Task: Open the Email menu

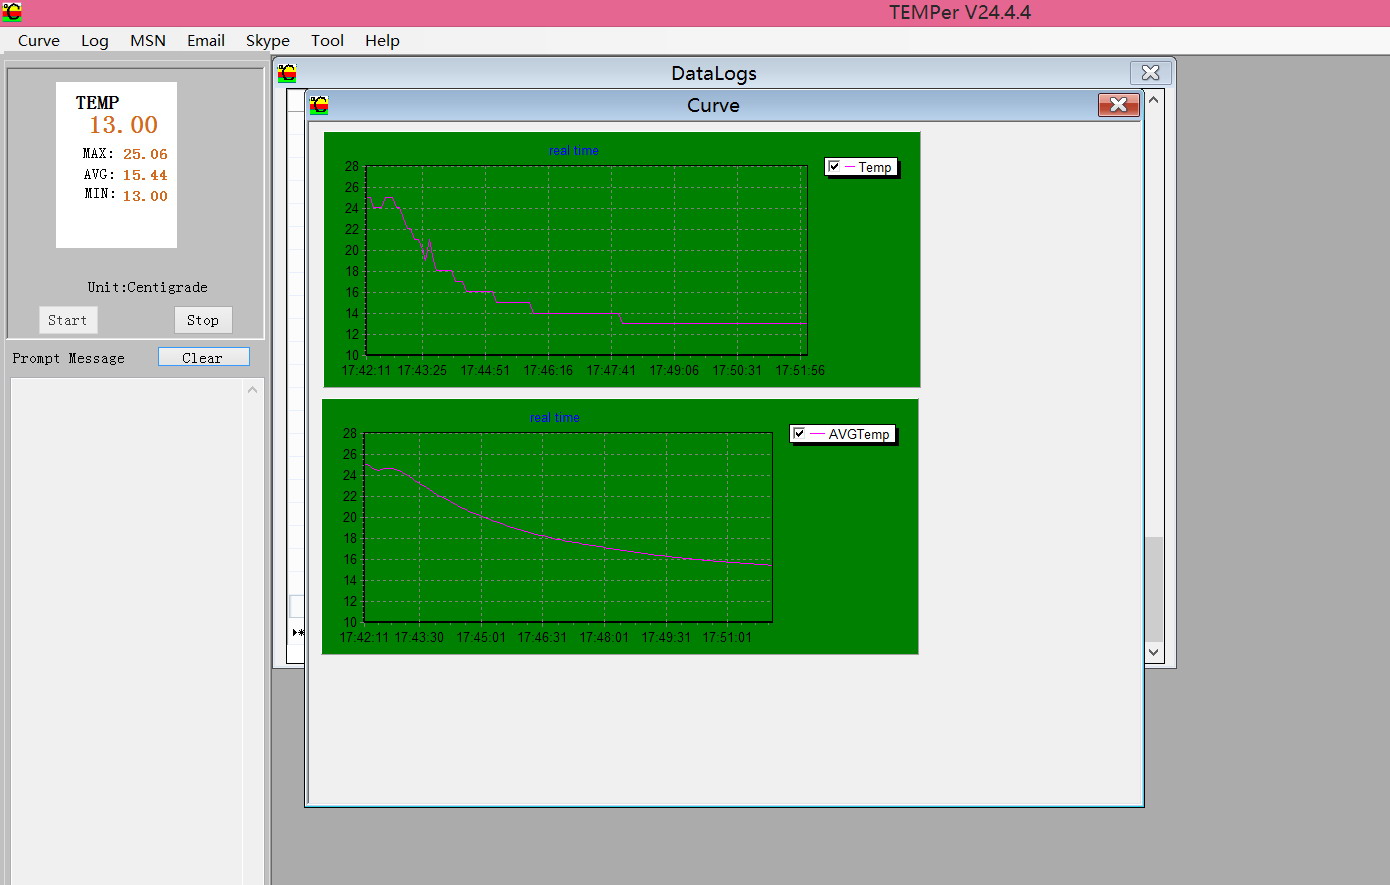Action: pyautogui.click(x=206, y=41)
